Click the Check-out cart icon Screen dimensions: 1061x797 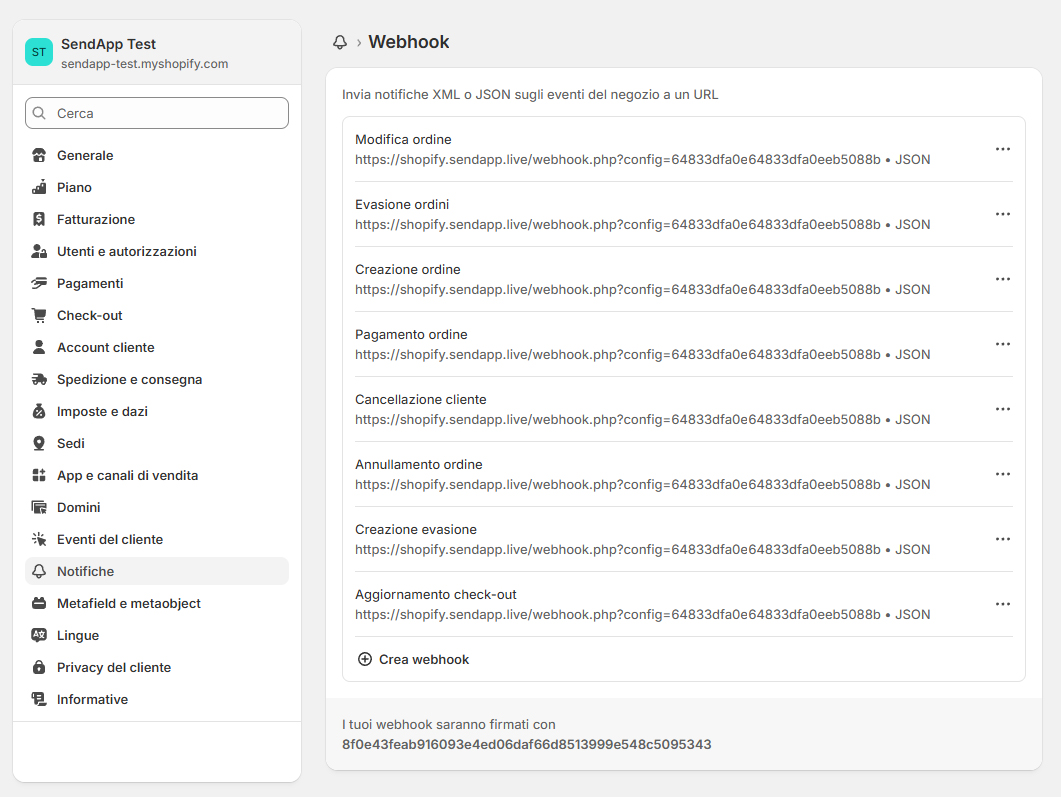[39, 315]
